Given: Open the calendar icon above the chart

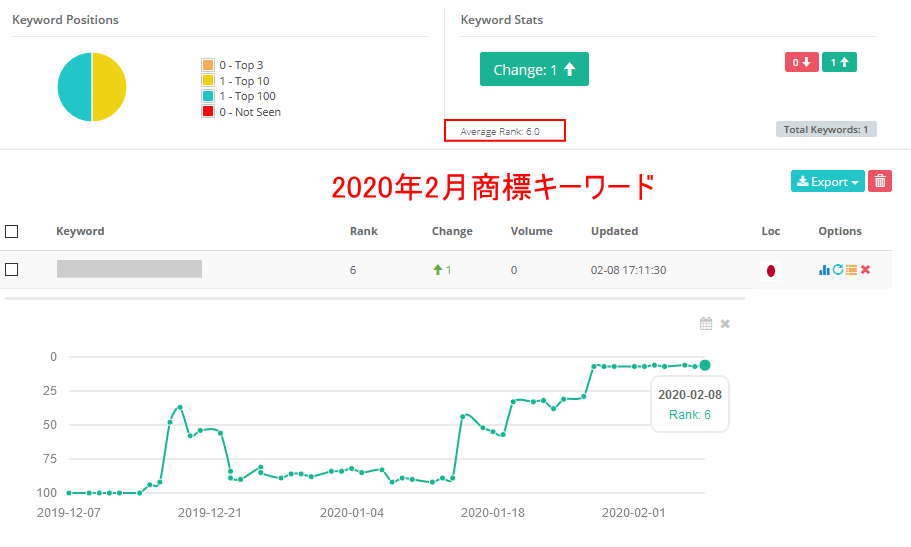Looking at the screenshot, I should (x=705, y=323).
